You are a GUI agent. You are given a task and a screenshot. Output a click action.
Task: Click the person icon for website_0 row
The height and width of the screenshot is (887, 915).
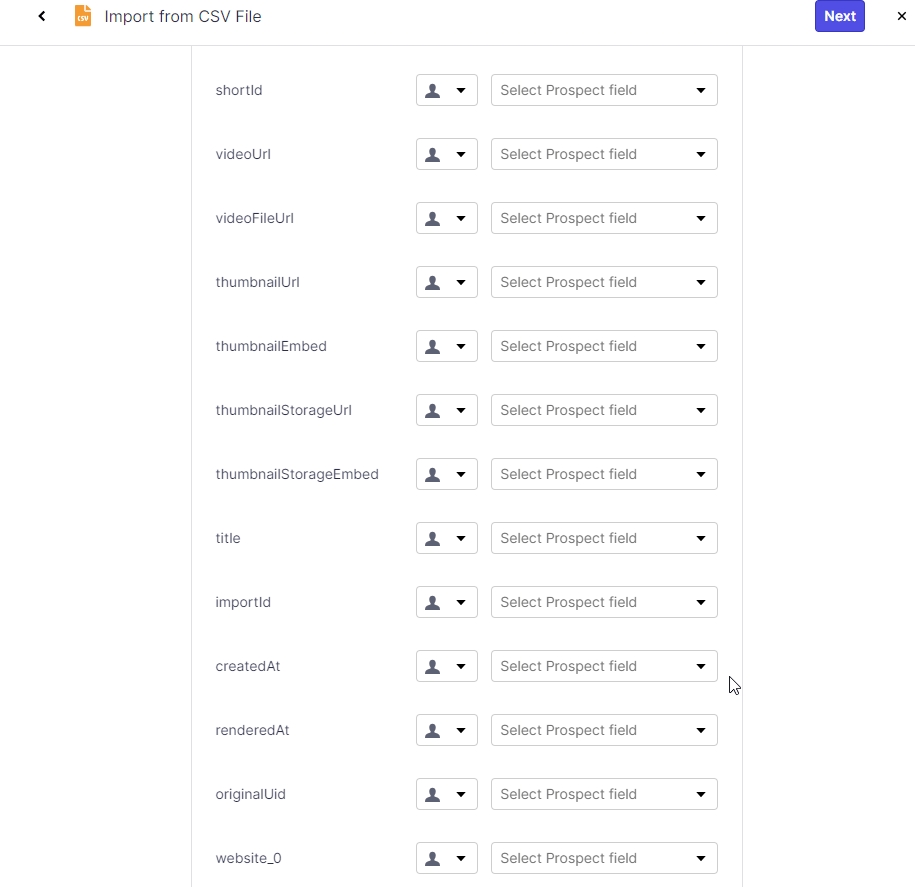[433, 858]
